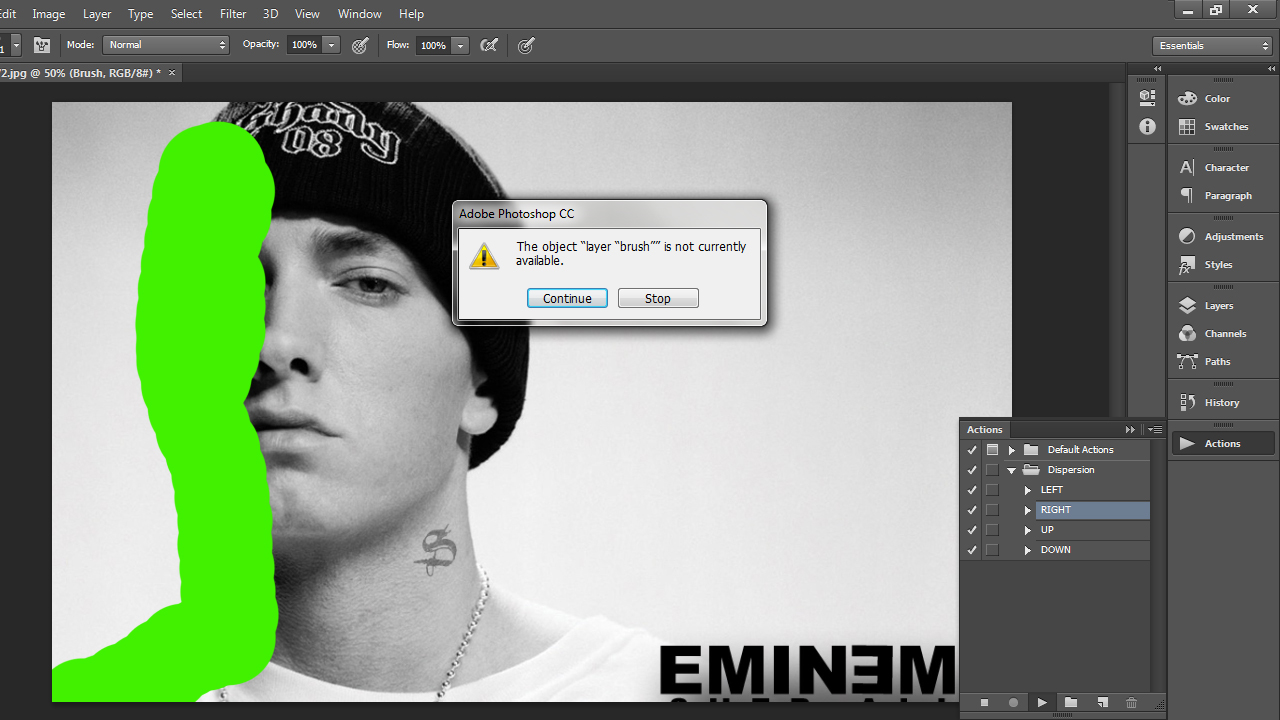Collapse the icon dock double-arrow

point(1158,68)
